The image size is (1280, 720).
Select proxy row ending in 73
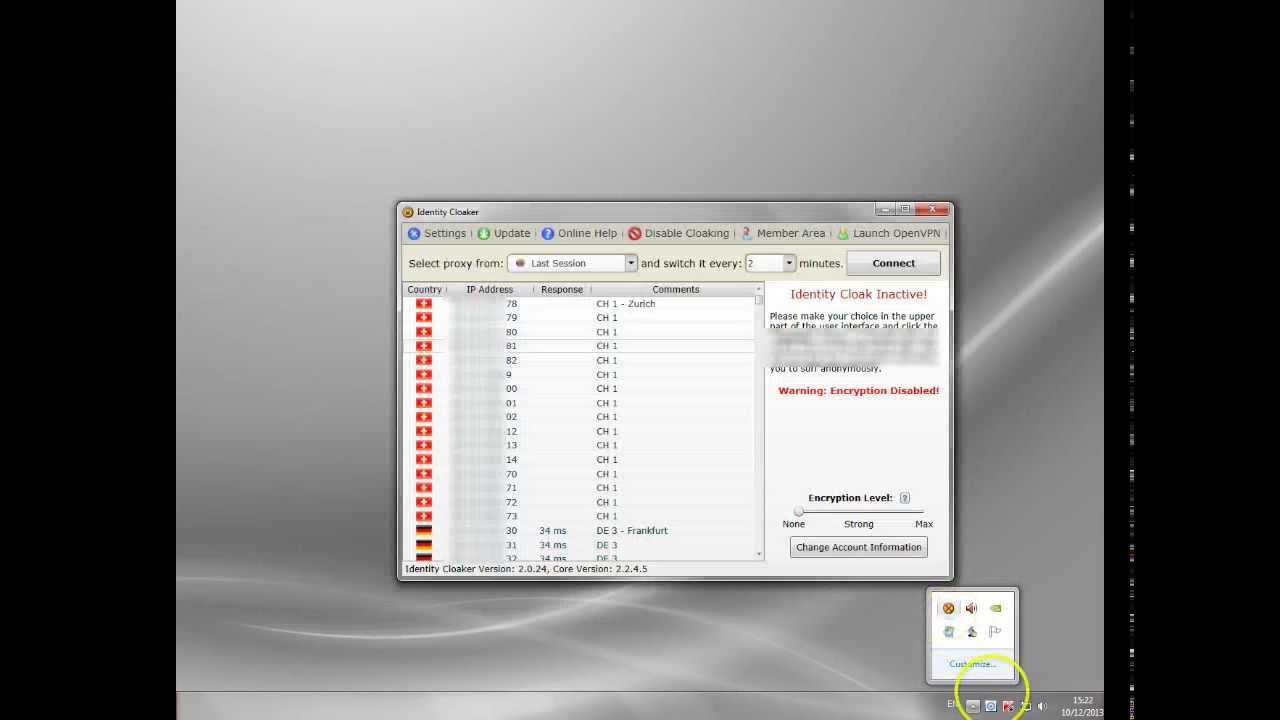579,516
